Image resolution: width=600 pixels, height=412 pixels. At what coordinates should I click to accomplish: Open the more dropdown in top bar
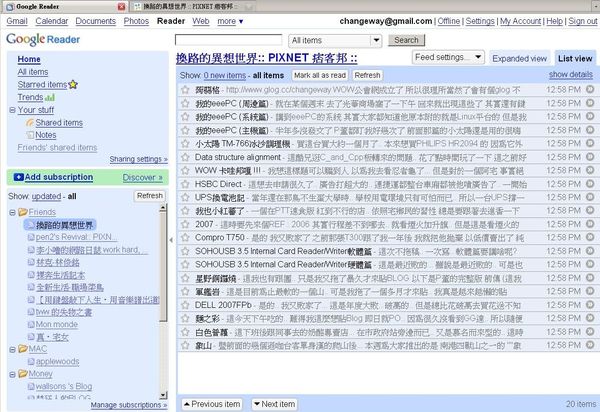[230, 21]
